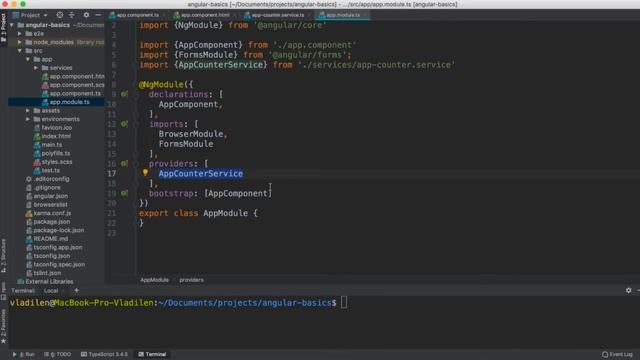Click the gutter icon beside imports line
This screenshot has height=360, width=640.
[x=124, y=124]
